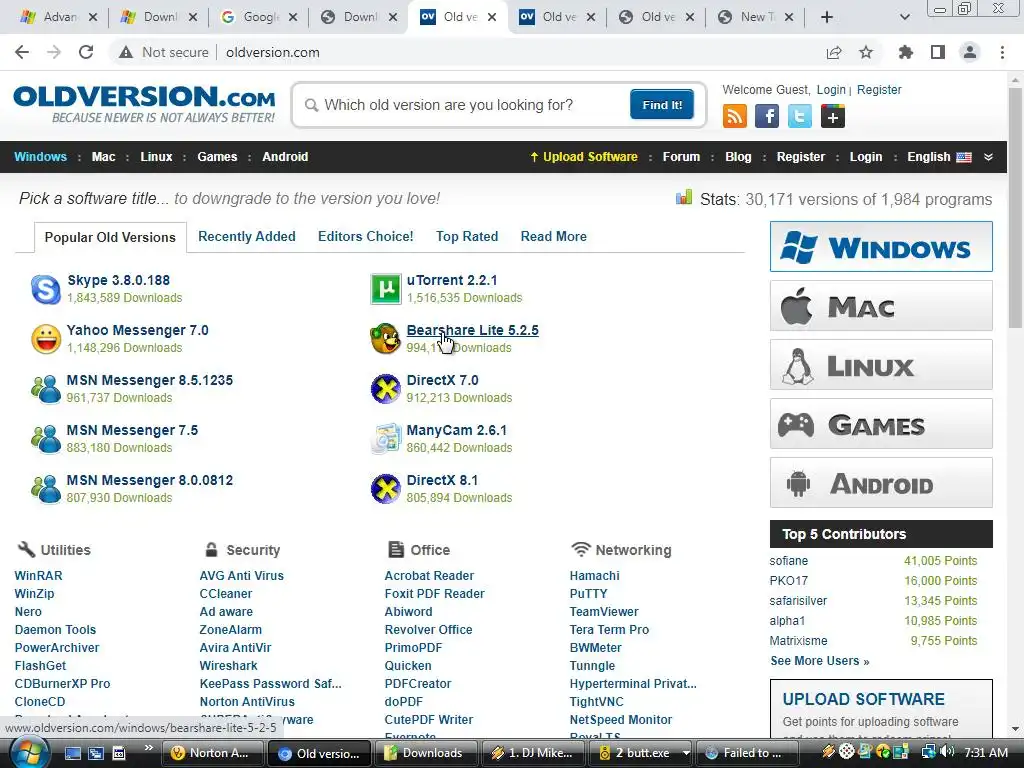Click the stats bar chart icon

(684, 197)
